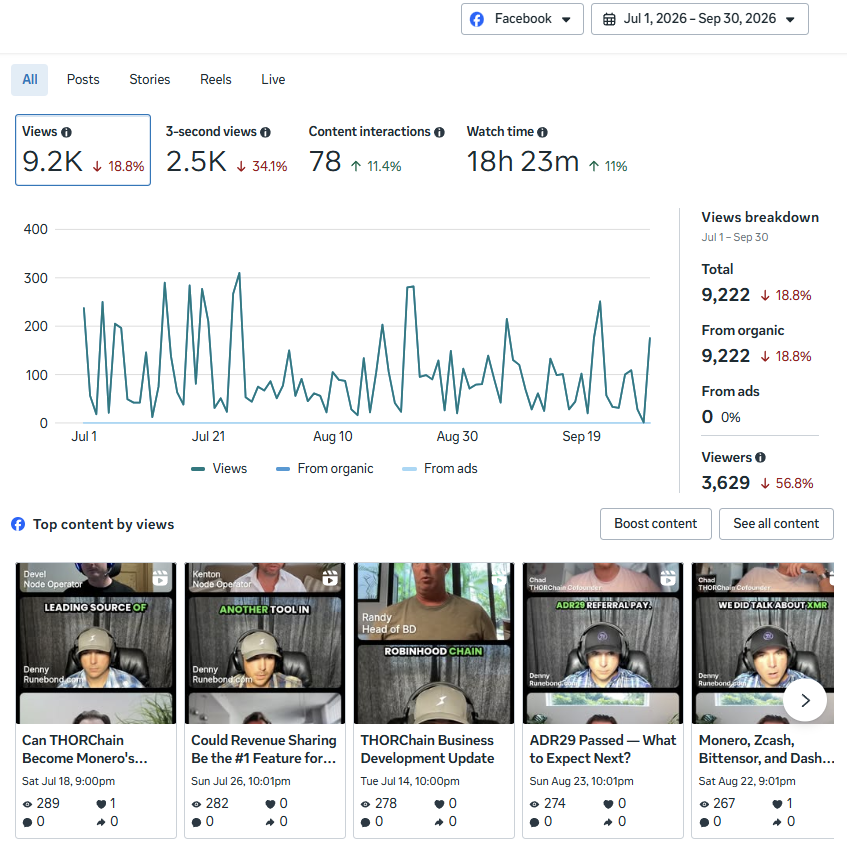
Task: Open the Jul 1 – Sep 30, 2026 date range picker
Action: [699, 19]
